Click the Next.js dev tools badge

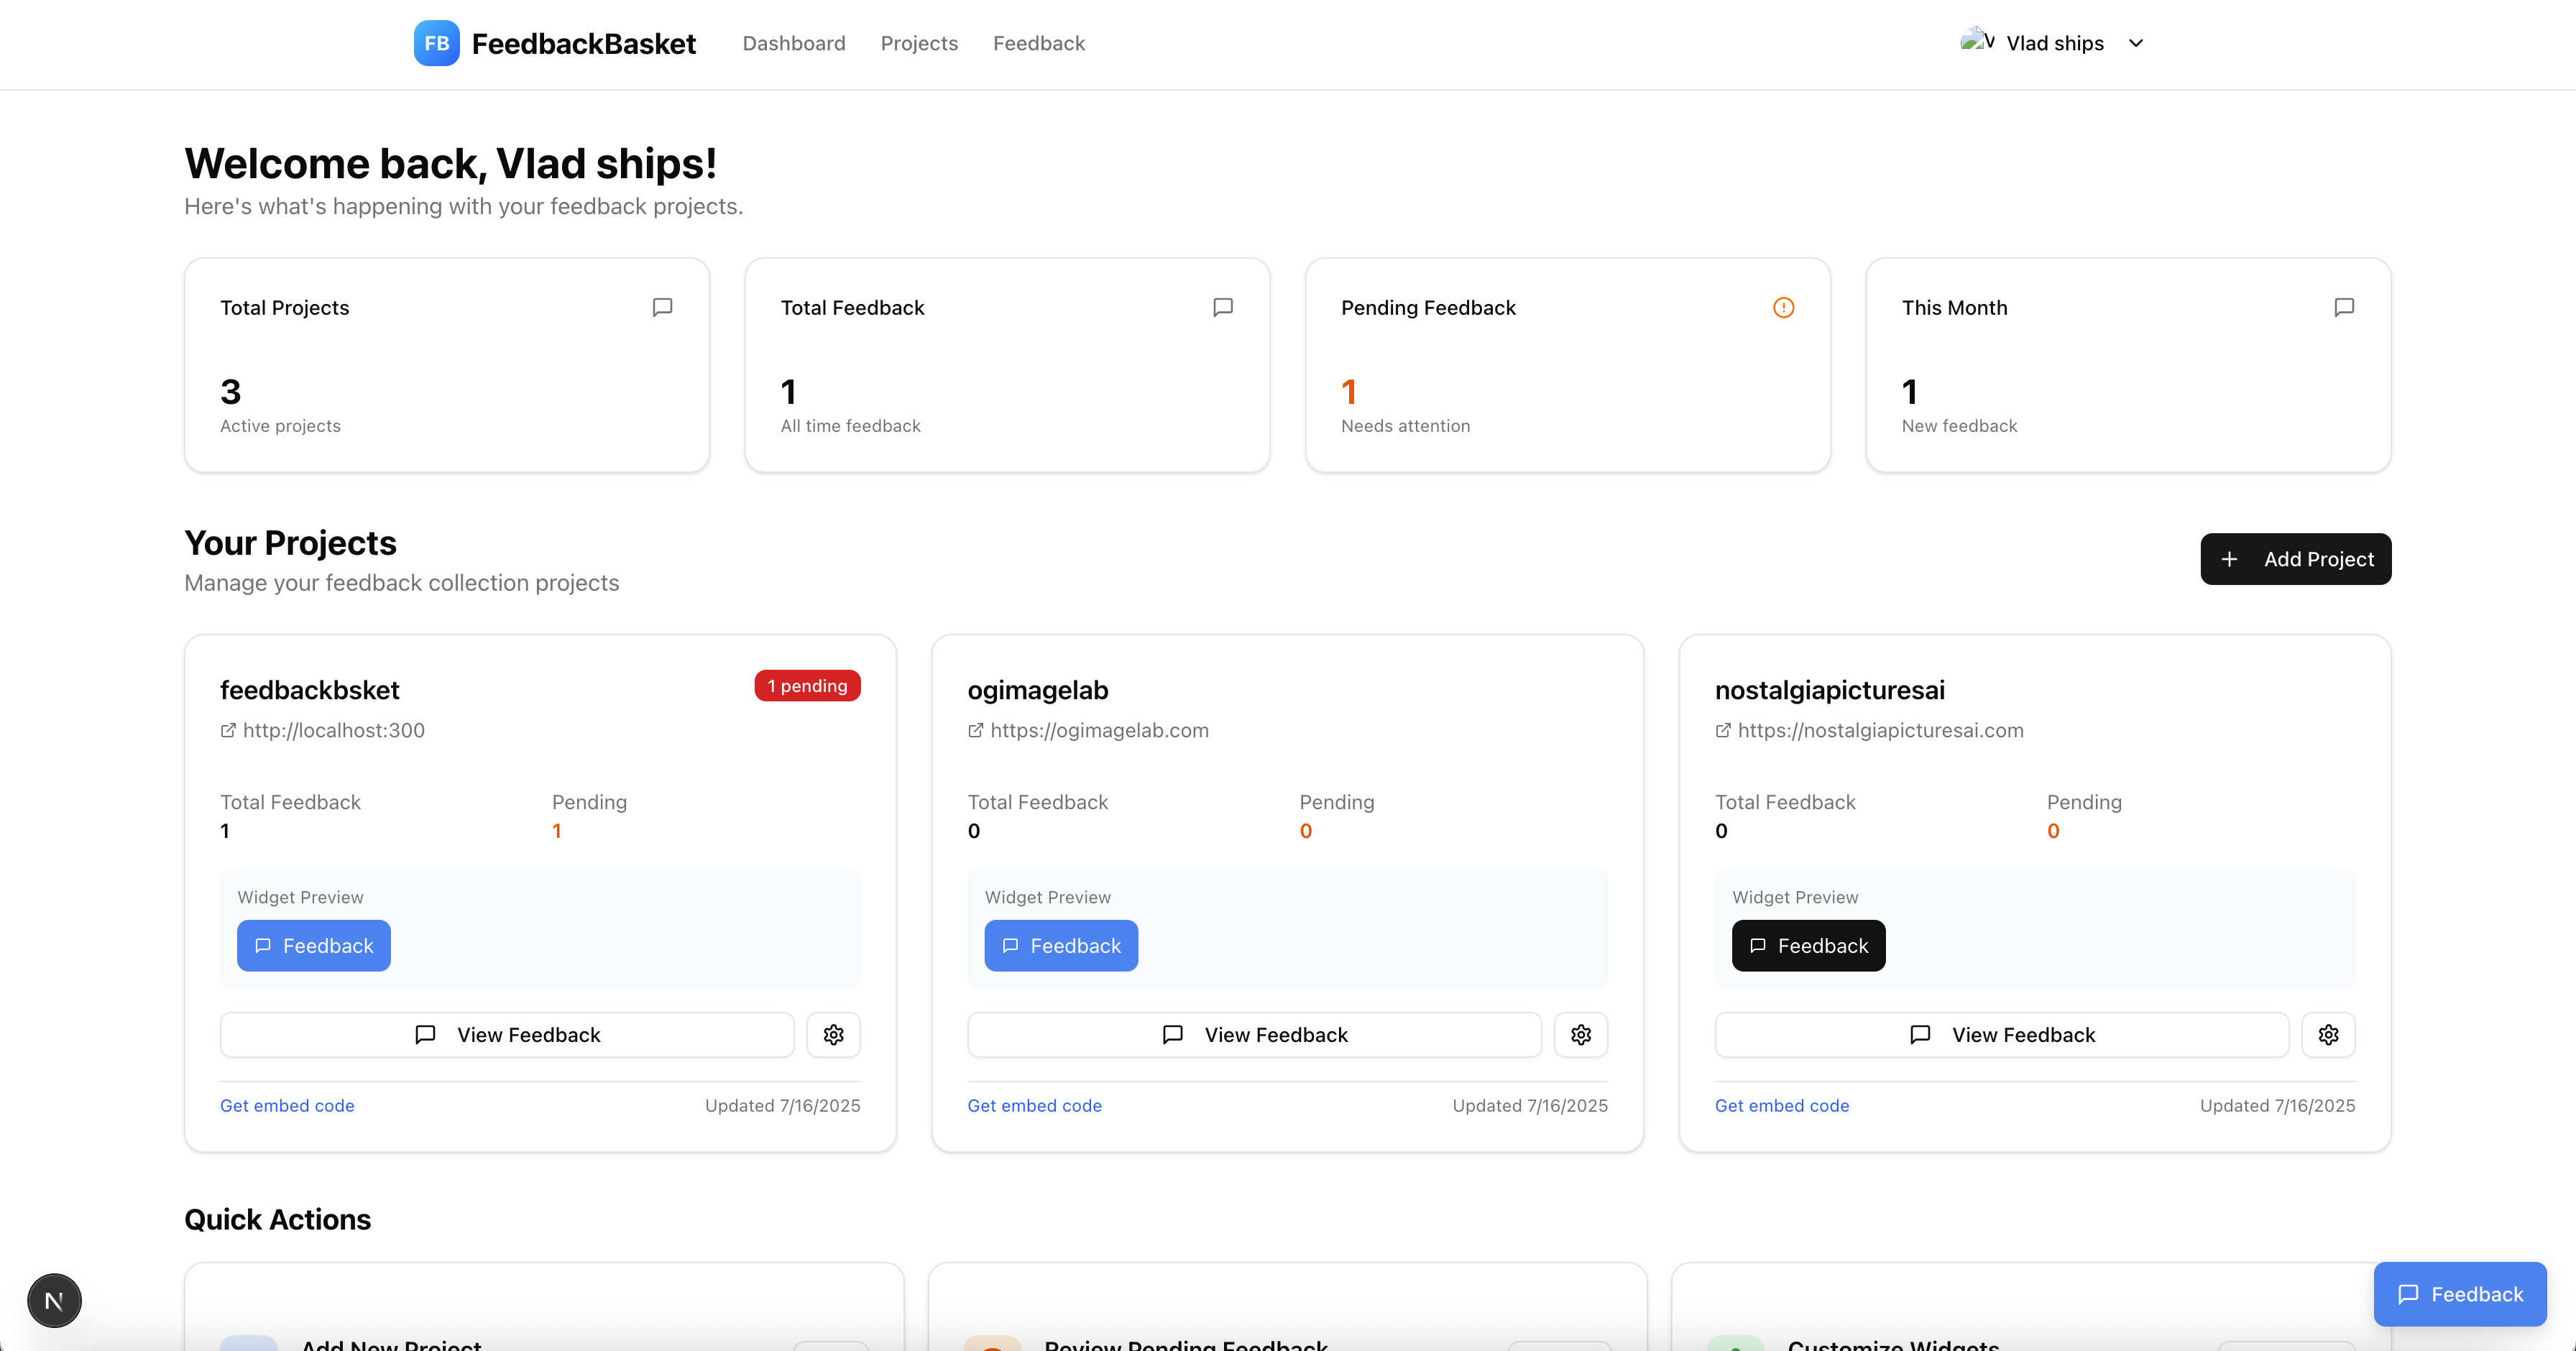coord(54,1300)
